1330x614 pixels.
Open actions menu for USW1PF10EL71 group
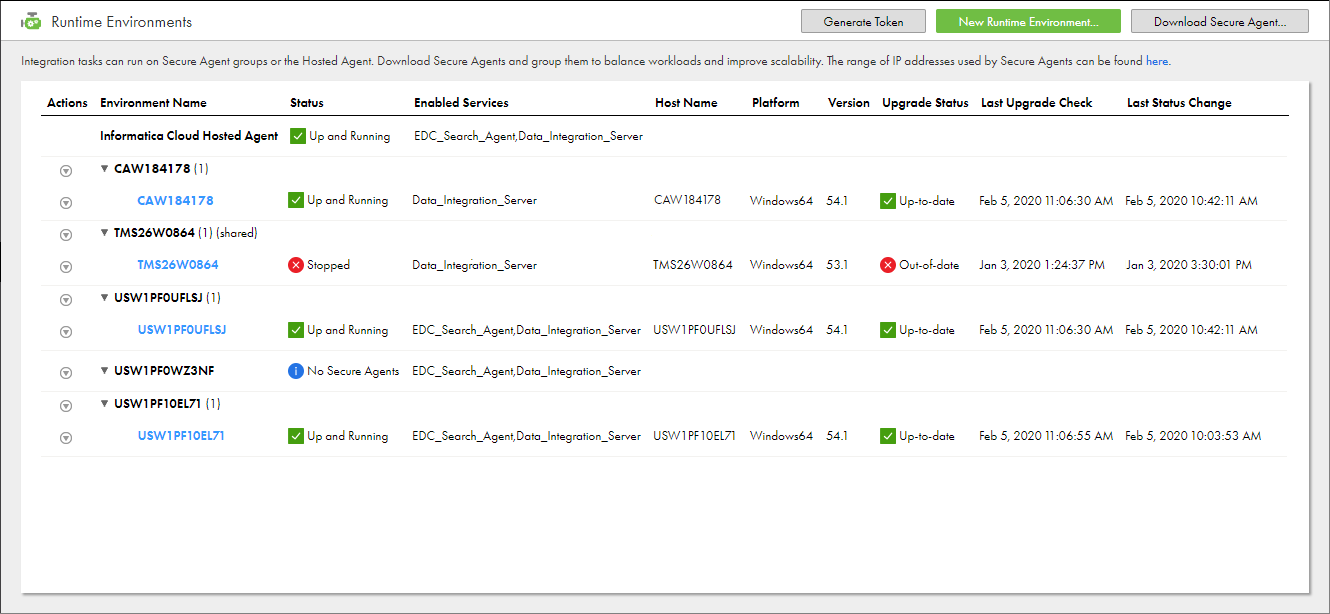pyautogui.click(x=66, y=406)
